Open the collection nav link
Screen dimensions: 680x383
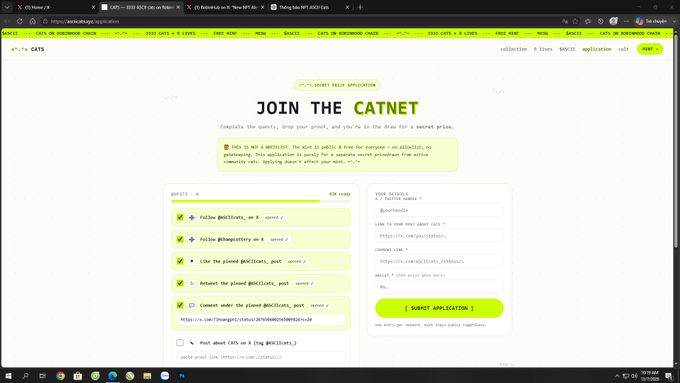(513, 49)
